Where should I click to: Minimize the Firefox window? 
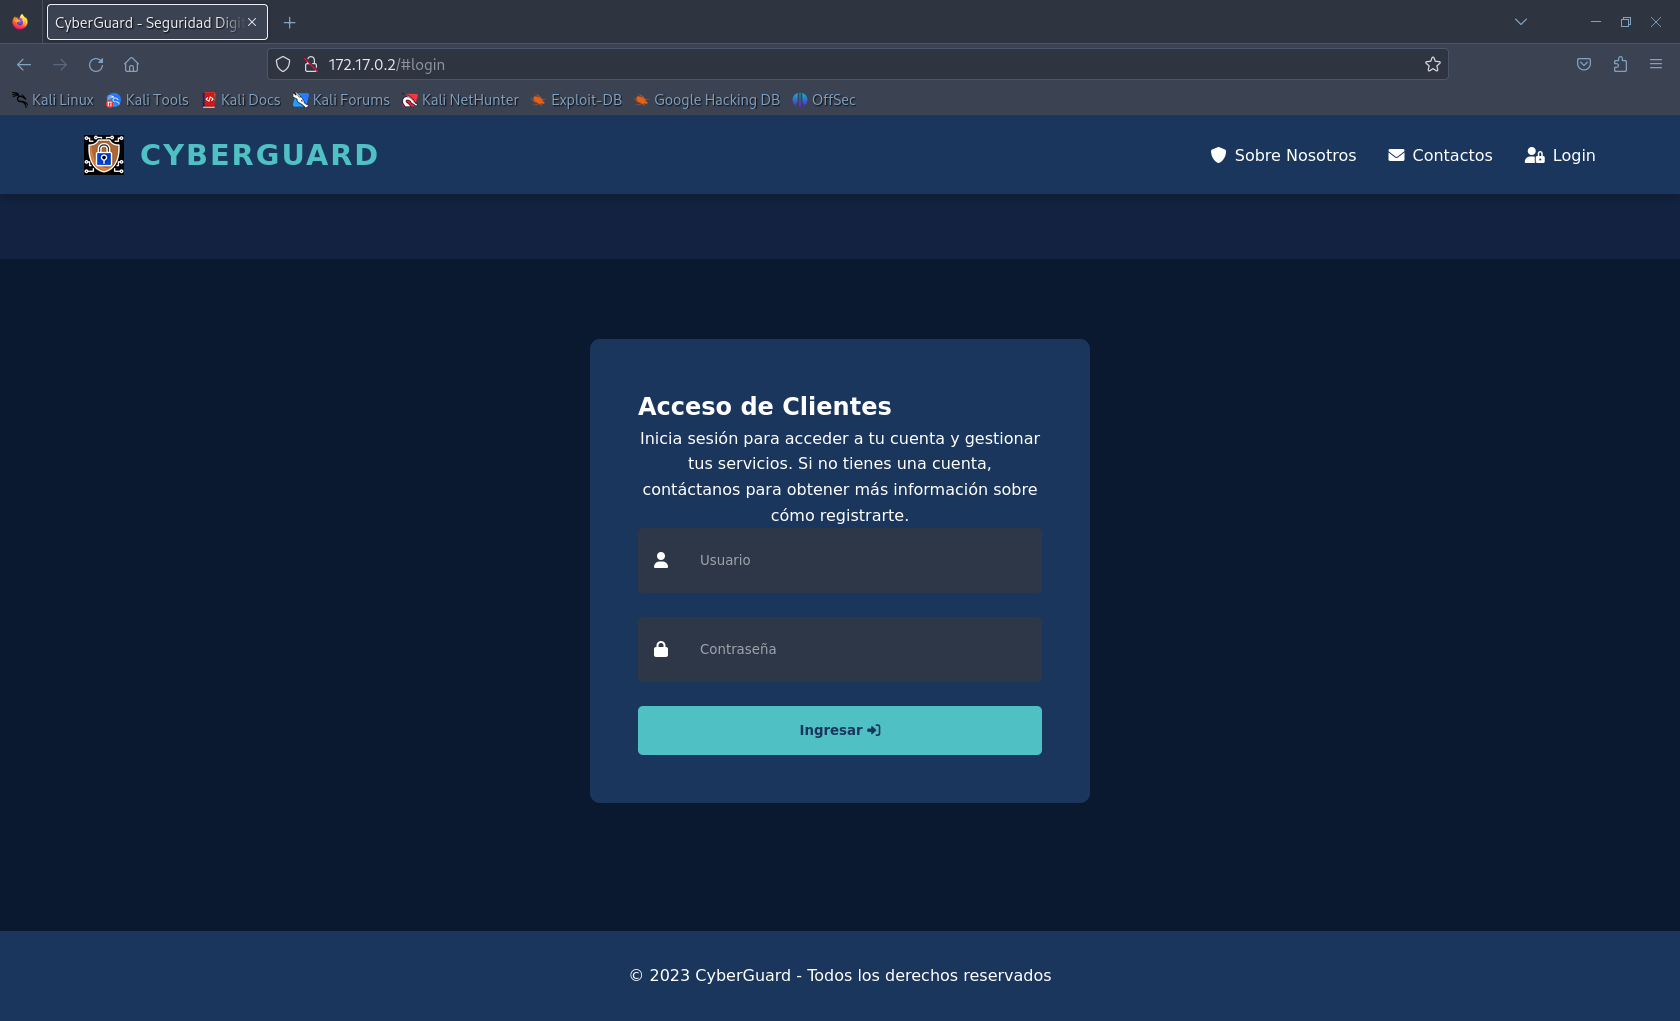point(1596,22)
